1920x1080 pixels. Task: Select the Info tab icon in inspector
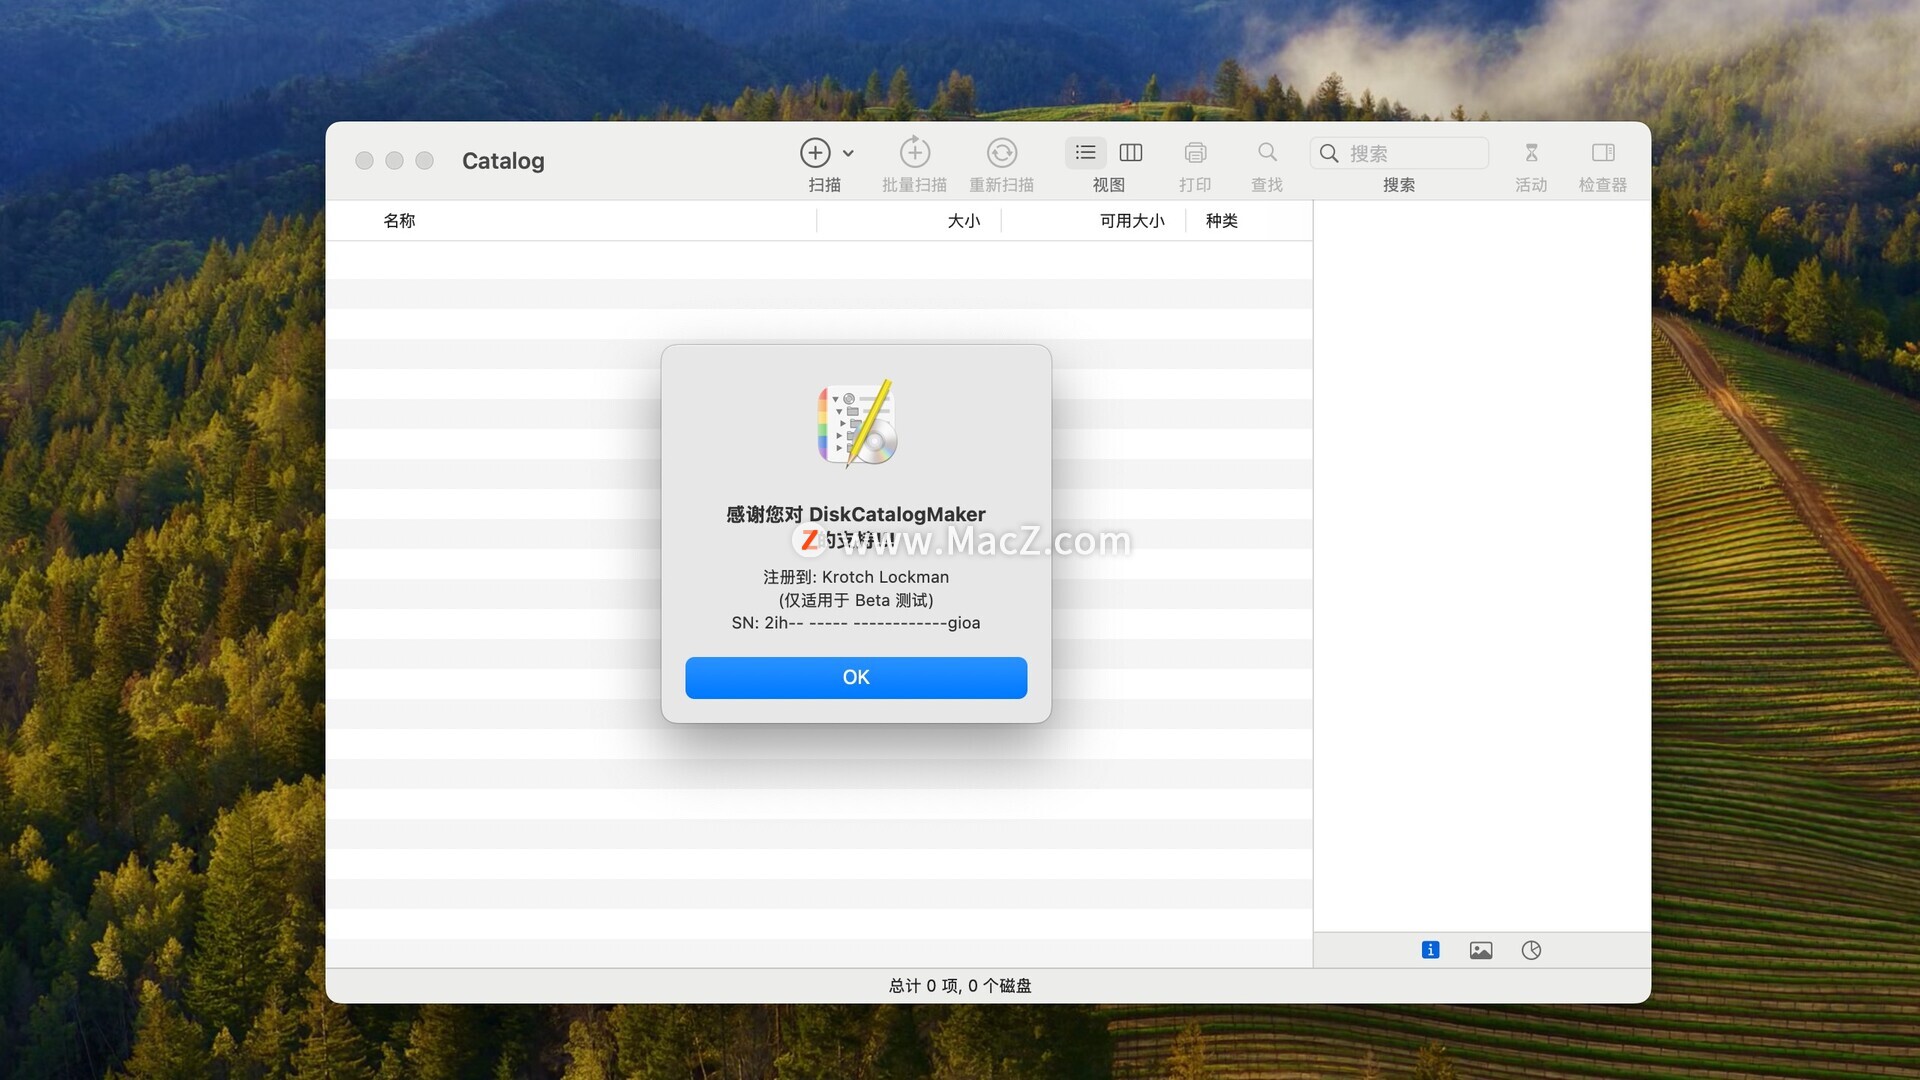1430,950
